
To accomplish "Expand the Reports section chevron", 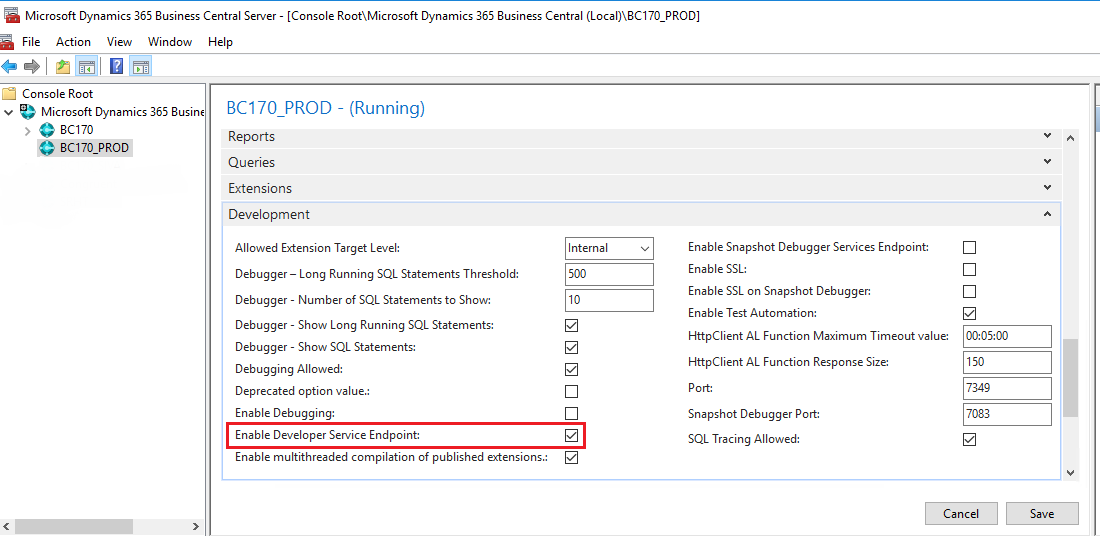I will (x=1047, y=136).
